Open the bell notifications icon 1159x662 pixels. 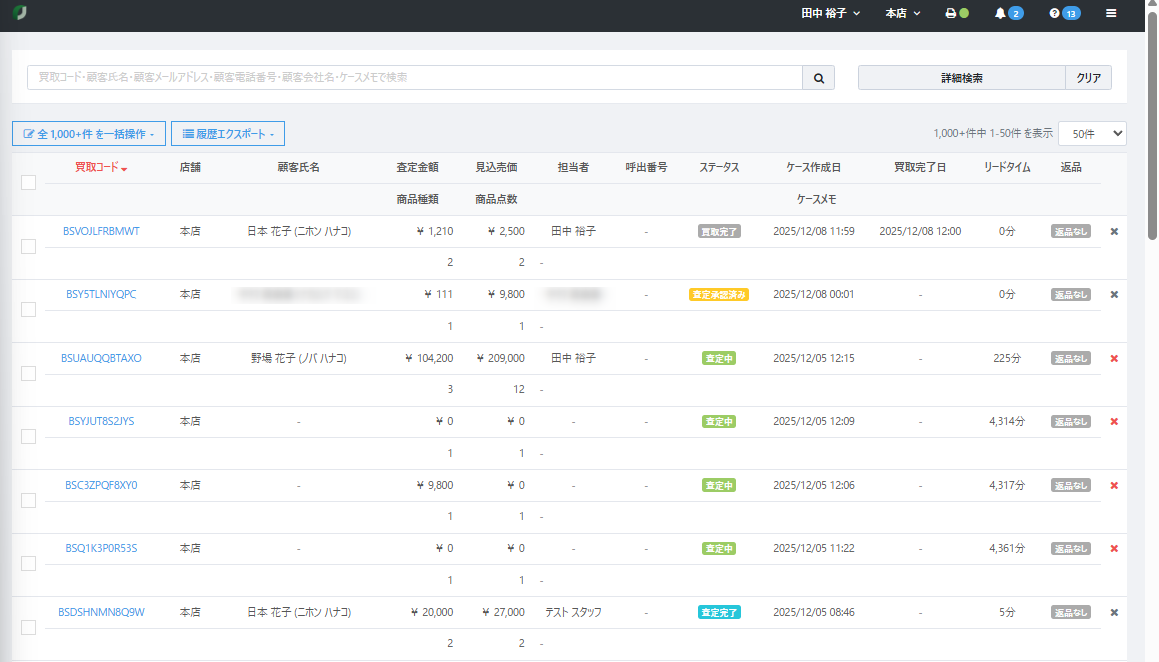tap(1000, 14)
